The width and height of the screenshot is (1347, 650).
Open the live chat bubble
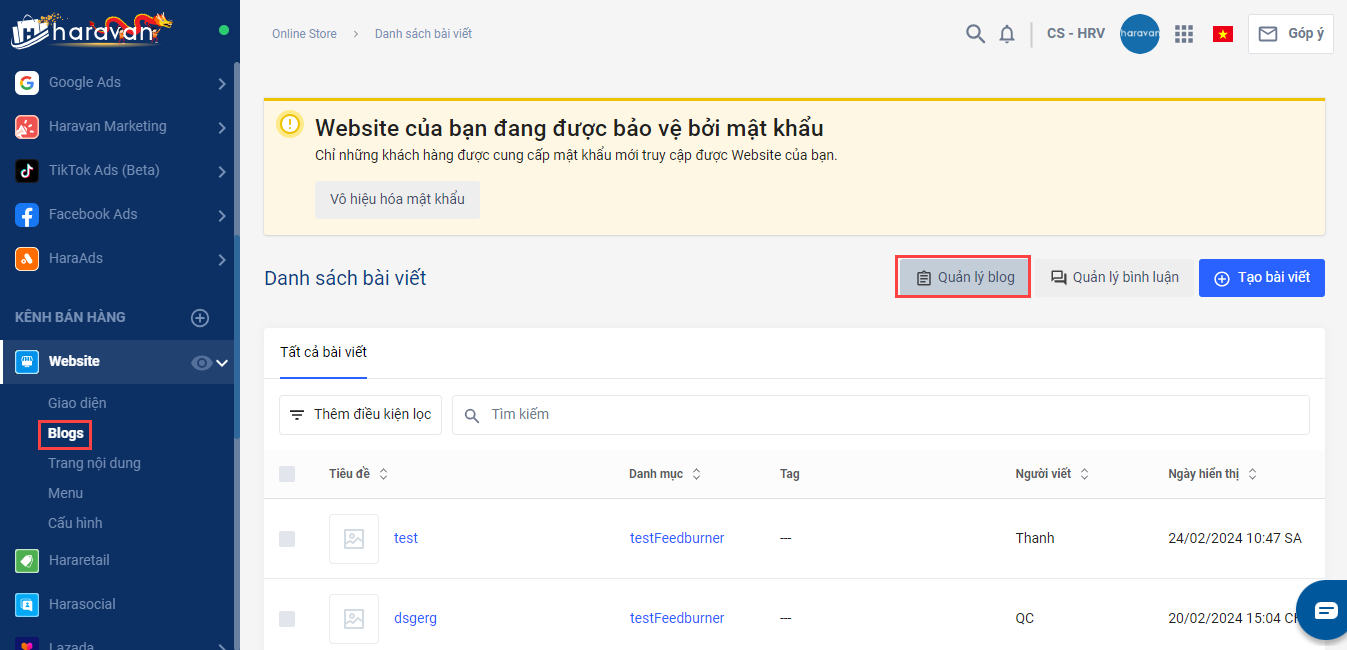(x=1325, y=610)
